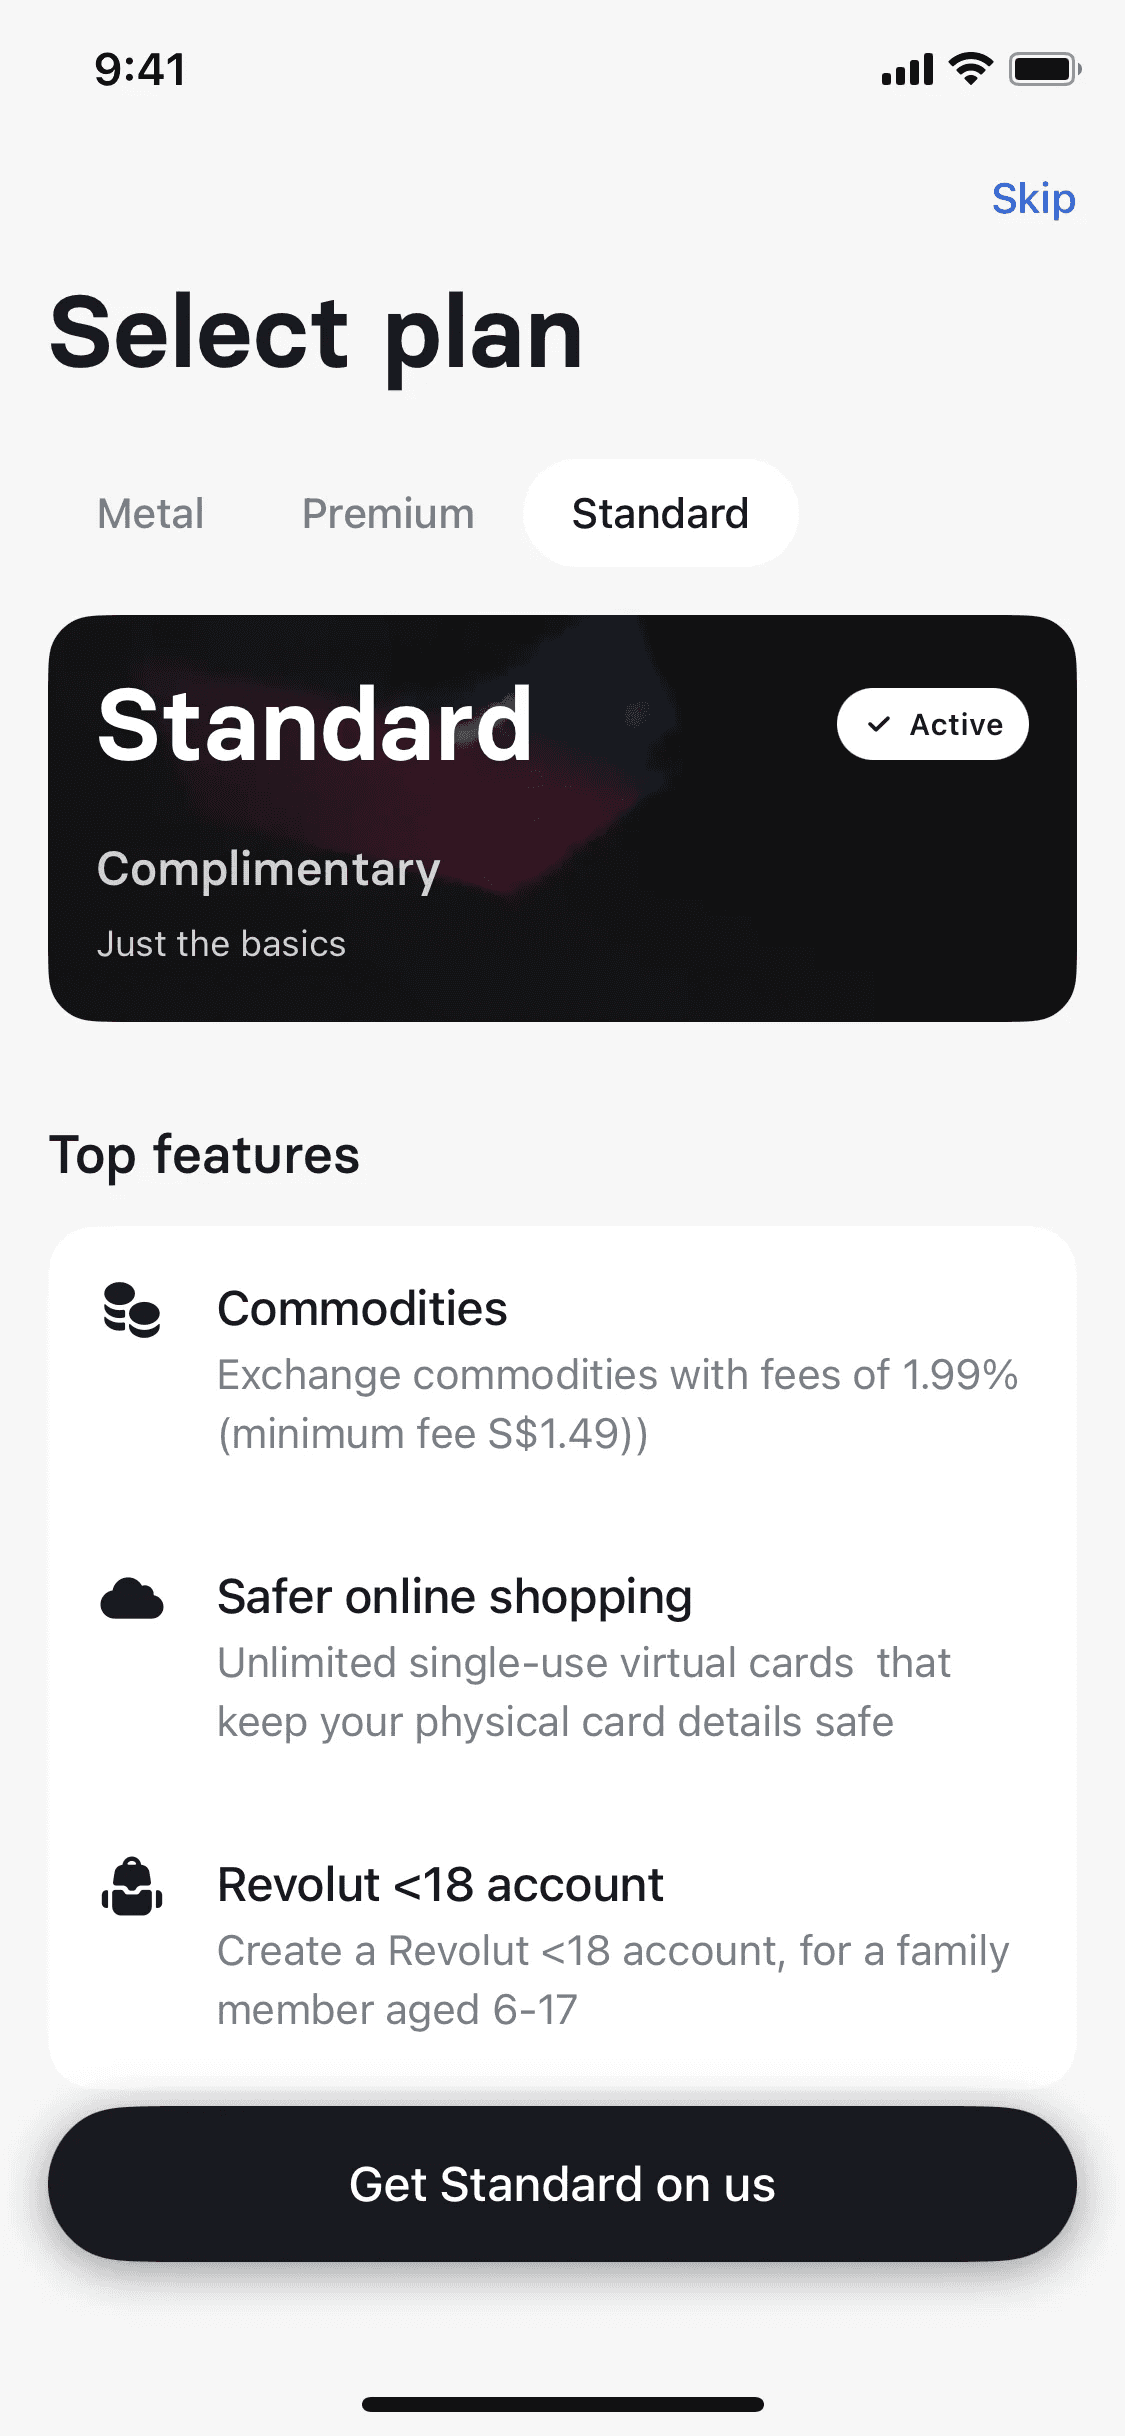
Task: Select the Standard plan tab
Action: [x=660, y=513]
